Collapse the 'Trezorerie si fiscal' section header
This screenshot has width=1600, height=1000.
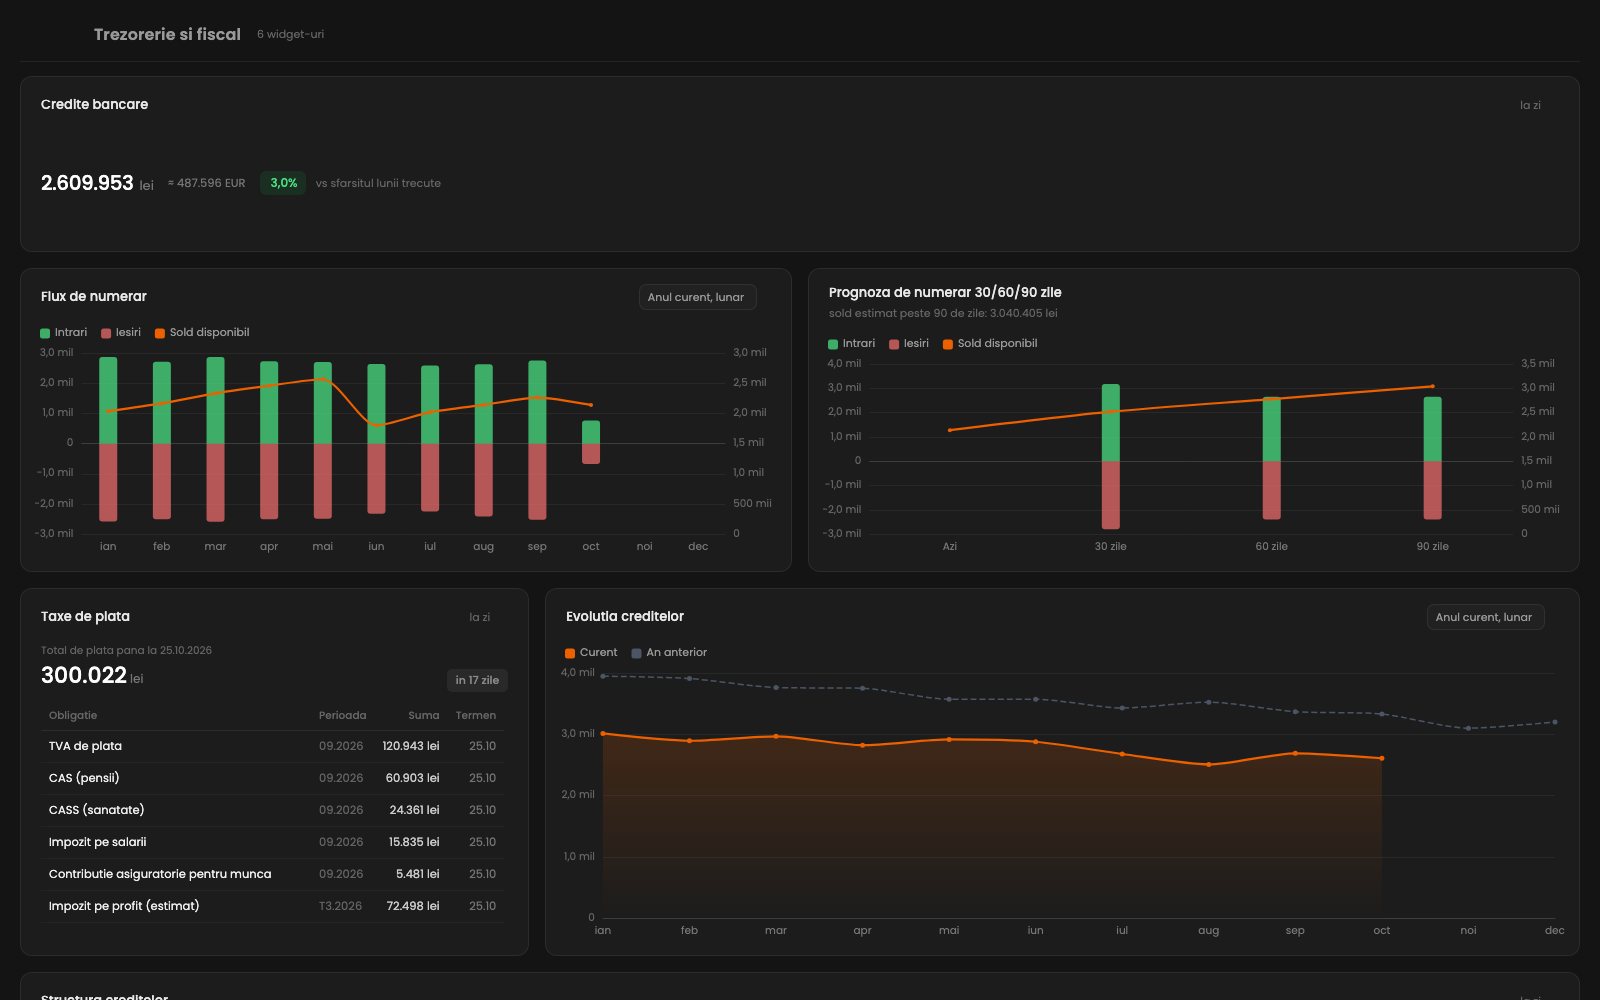tap(167, 34)
